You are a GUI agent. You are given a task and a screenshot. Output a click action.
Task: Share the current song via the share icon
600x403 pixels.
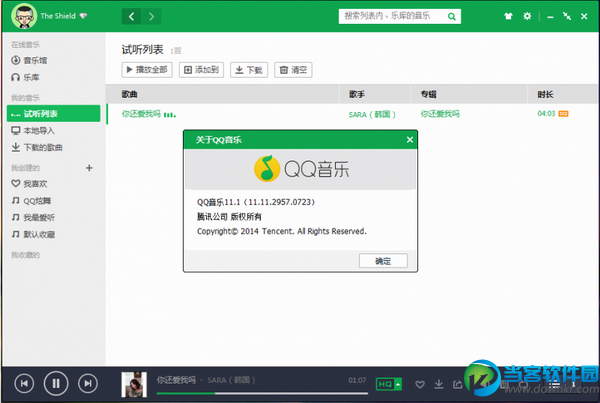click(x=458, y=384)
